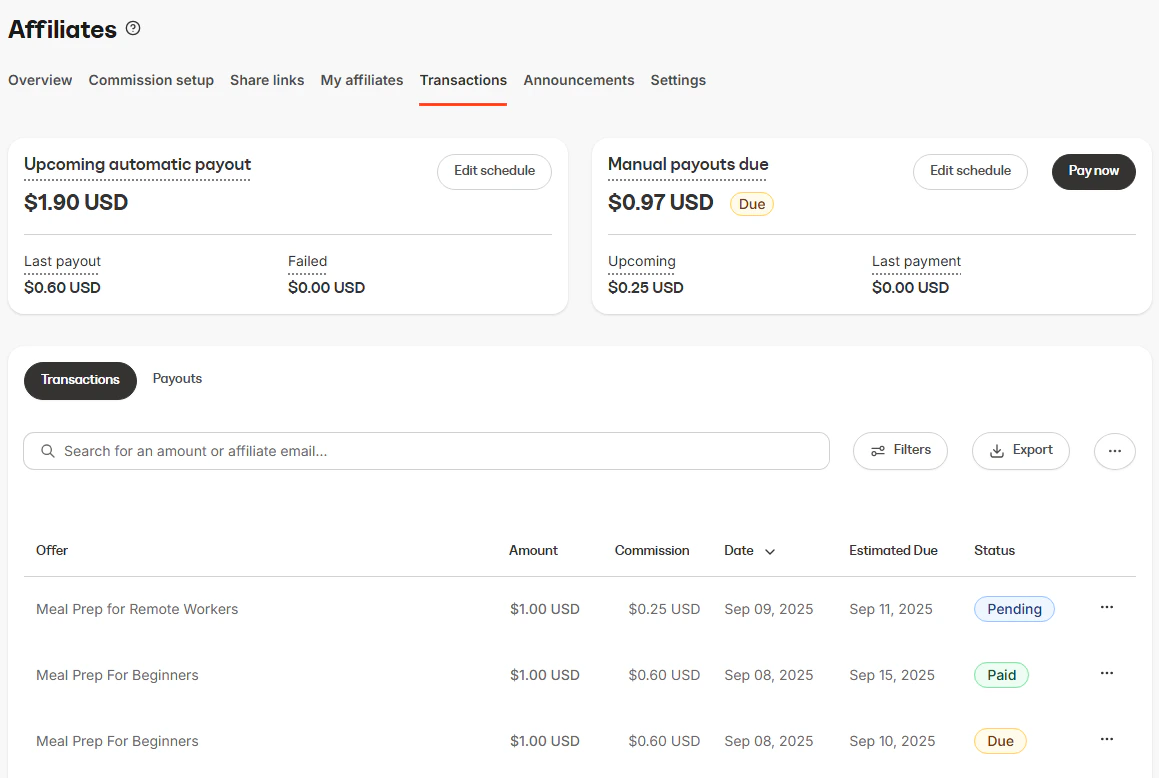Sort transactions by the Date column
Screen dimensions: 1159x778
pos(749,550)
